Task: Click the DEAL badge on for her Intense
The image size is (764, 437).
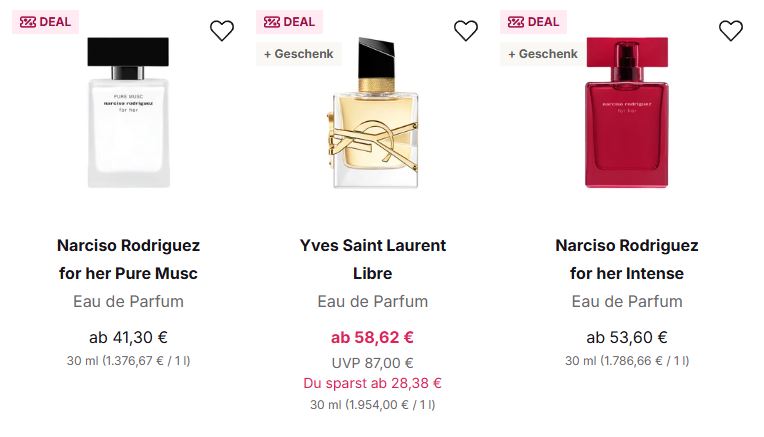Action: [534, 22]
